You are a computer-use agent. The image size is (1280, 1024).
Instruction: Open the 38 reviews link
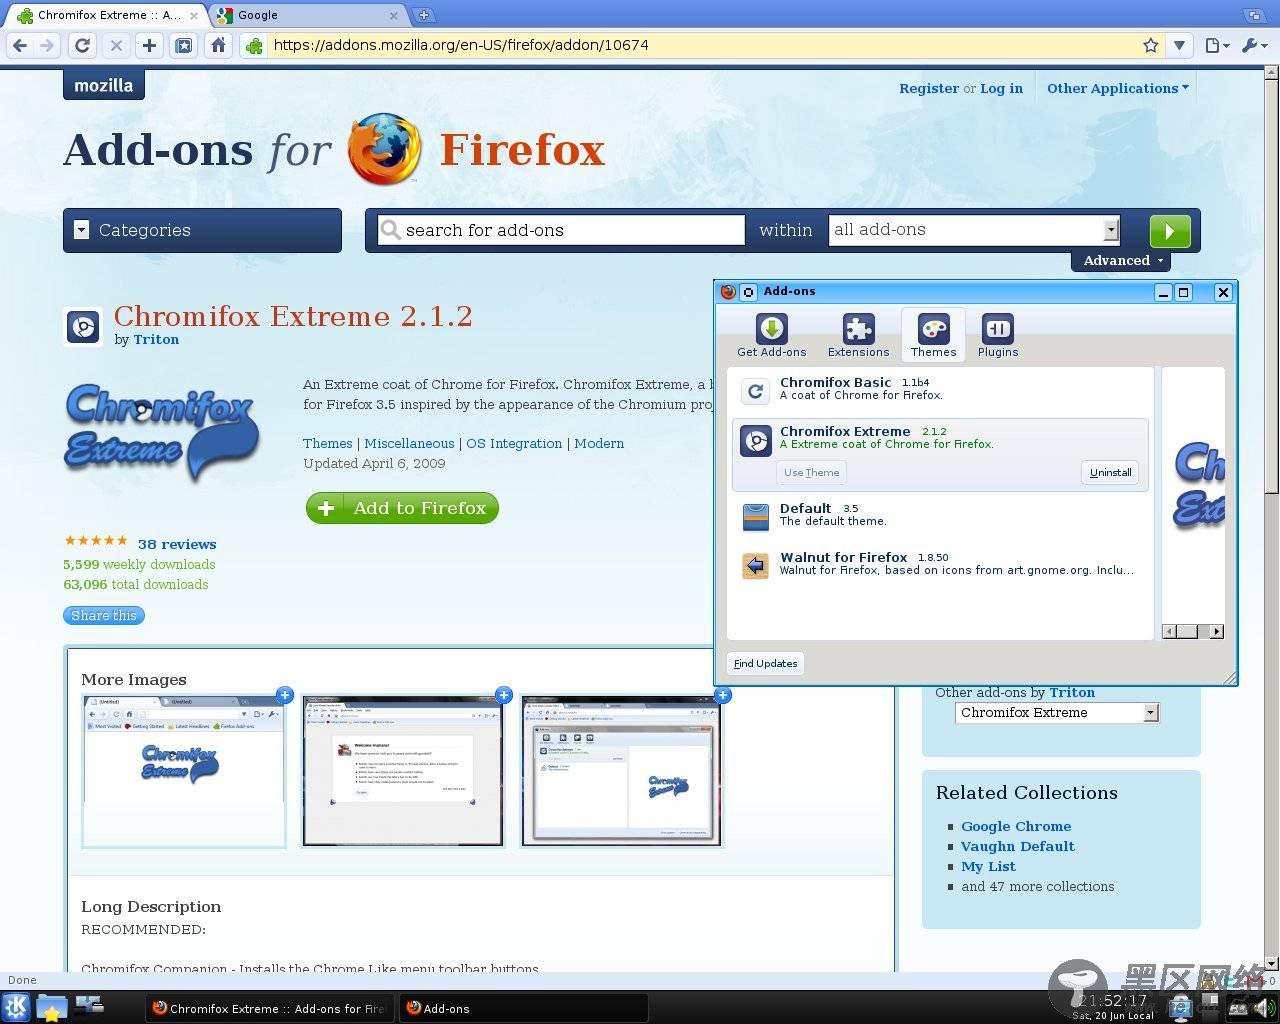point(177,544)
